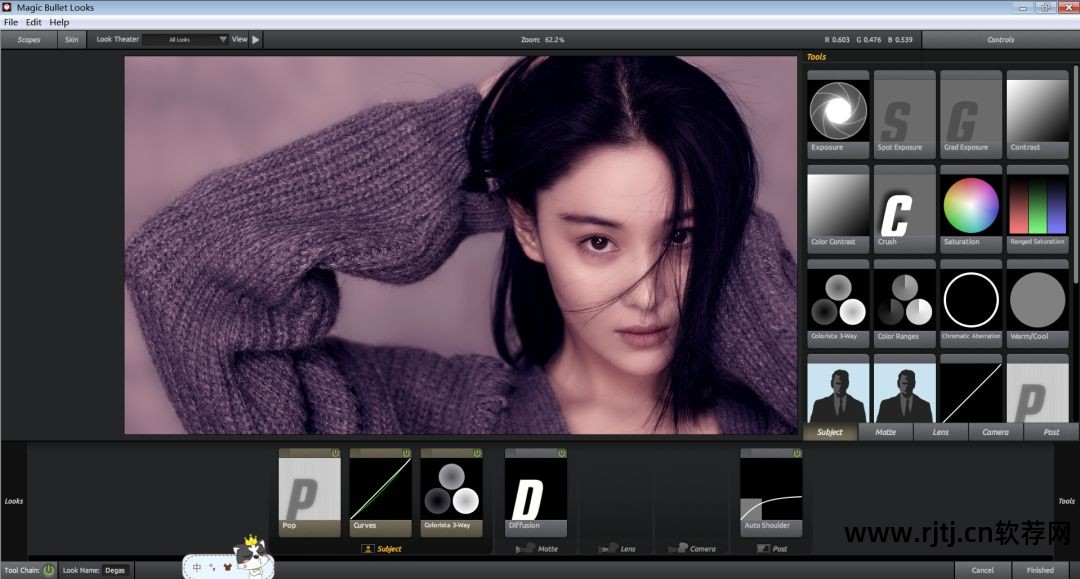Image resolution: width=1080 pixels, height=579 pixels.
Task: Select the Curves tool in the tool chain
Action: coord(380,493)
